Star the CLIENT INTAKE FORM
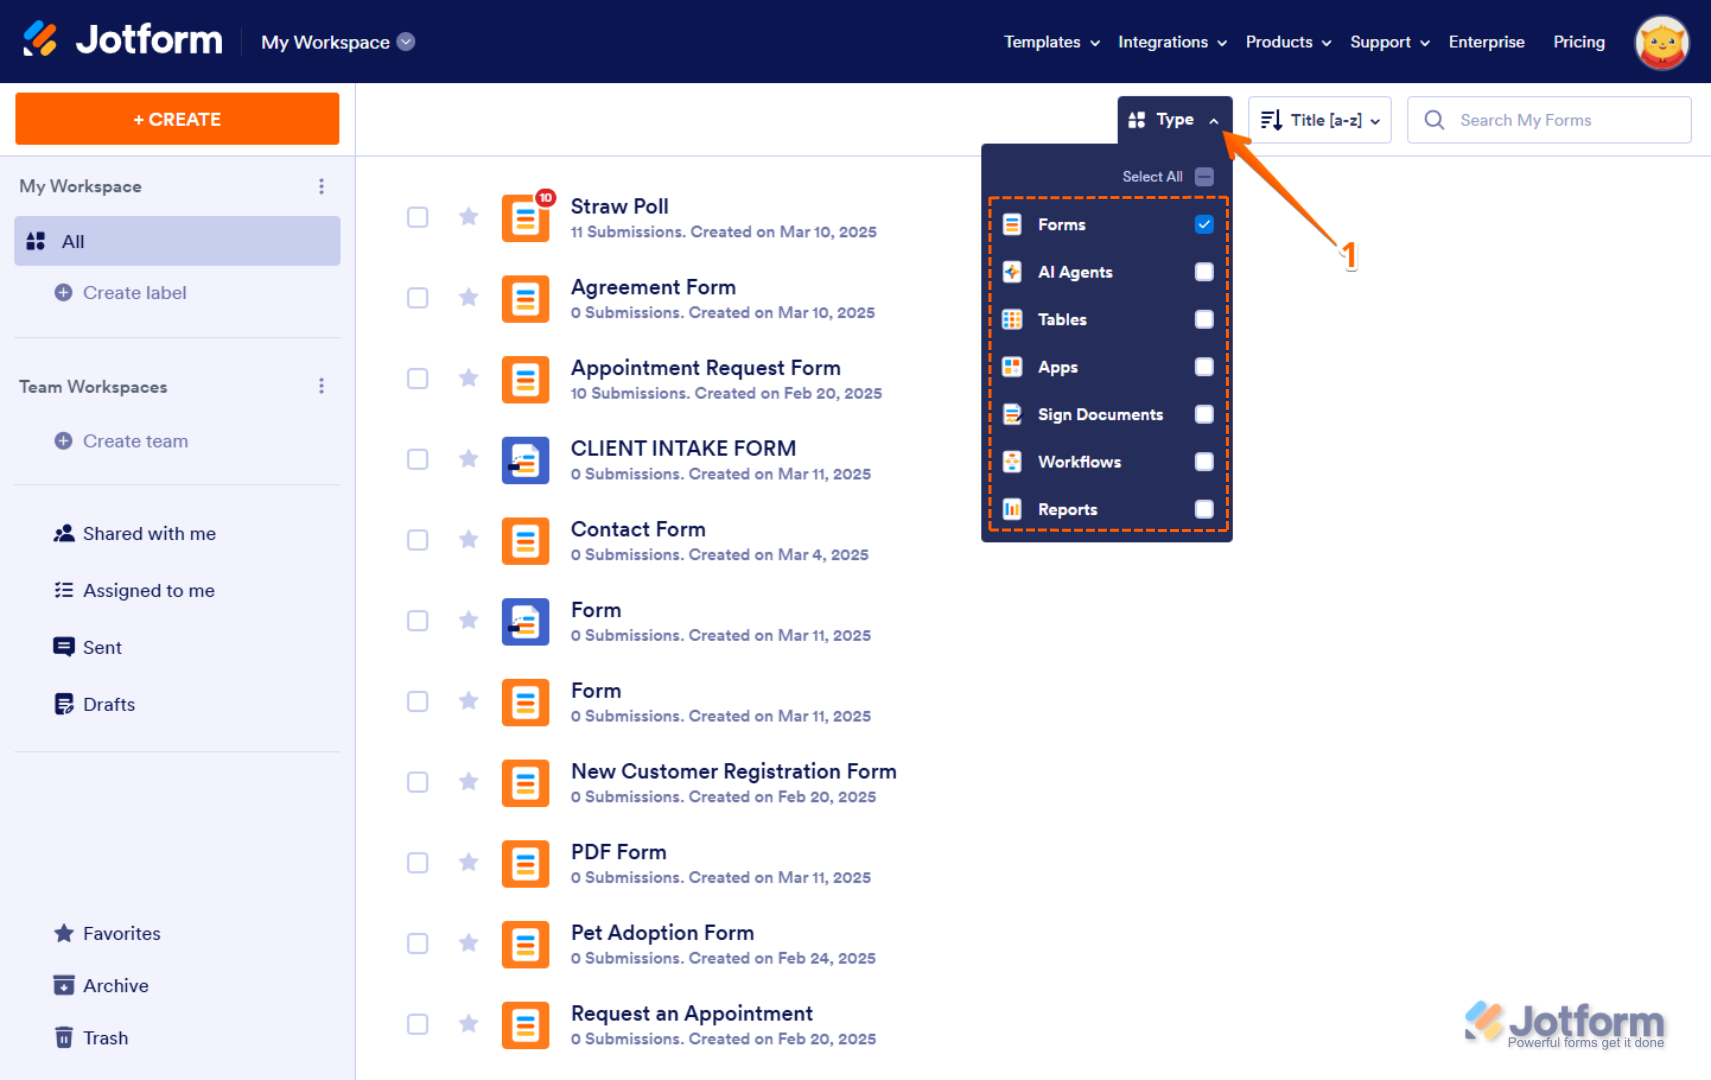This screenshot has width=1711, height=1080. 468,459
